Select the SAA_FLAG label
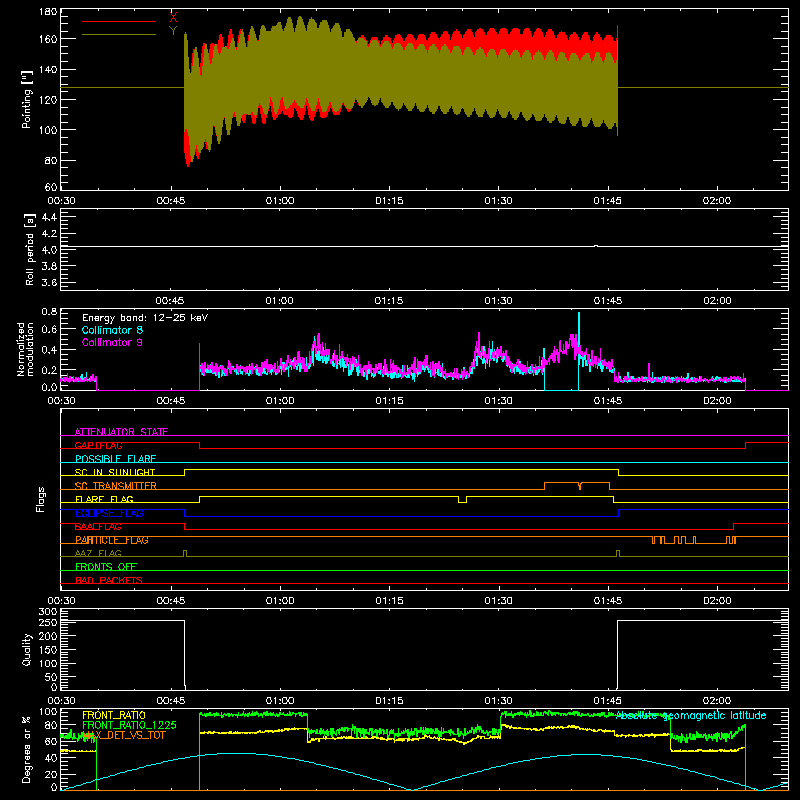 pyautogui.click(x=98, y=527)
